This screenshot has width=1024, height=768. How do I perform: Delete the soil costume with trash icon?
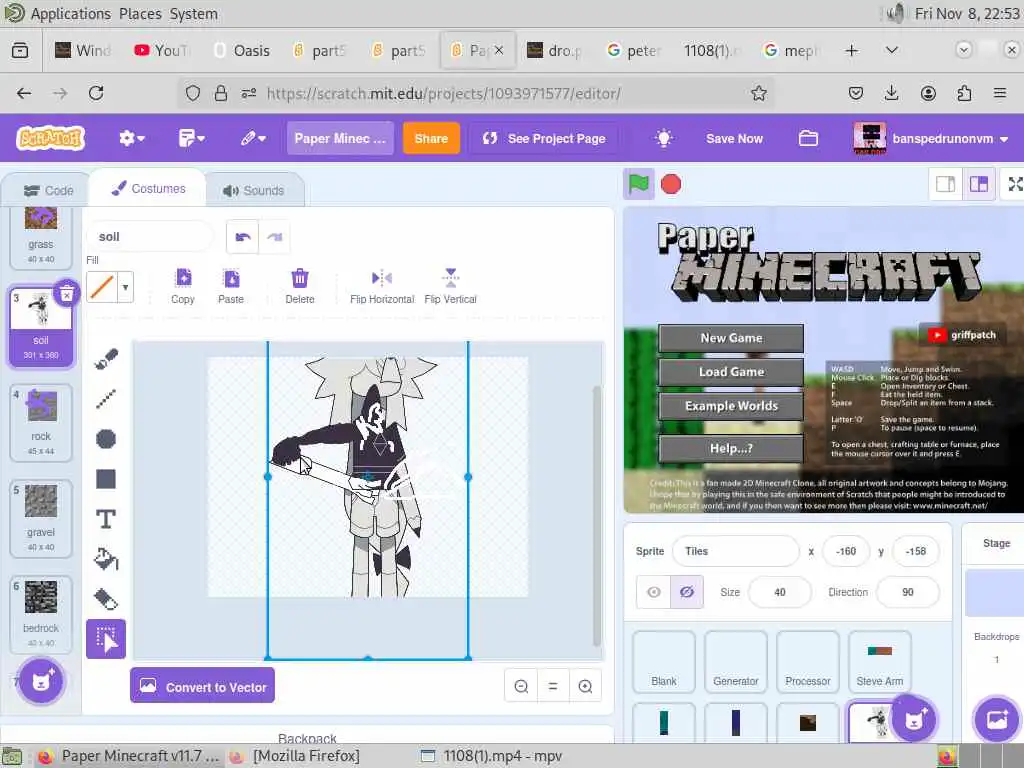67,295
